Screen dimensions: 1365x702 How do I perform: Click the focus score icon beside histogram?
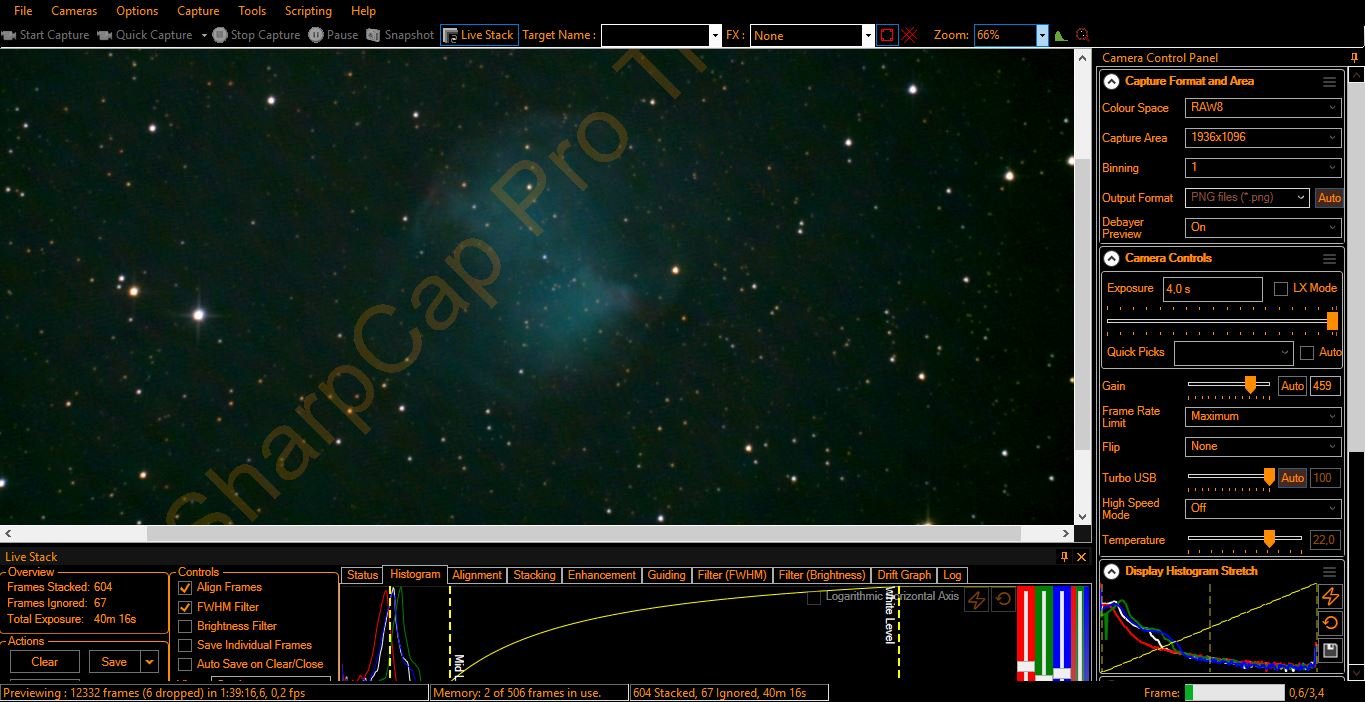click(x=1082, y=35)
